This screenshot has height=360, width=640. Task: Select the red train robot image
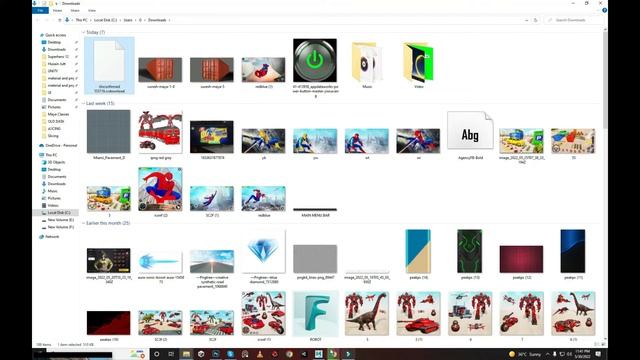(x=160, y=132)
